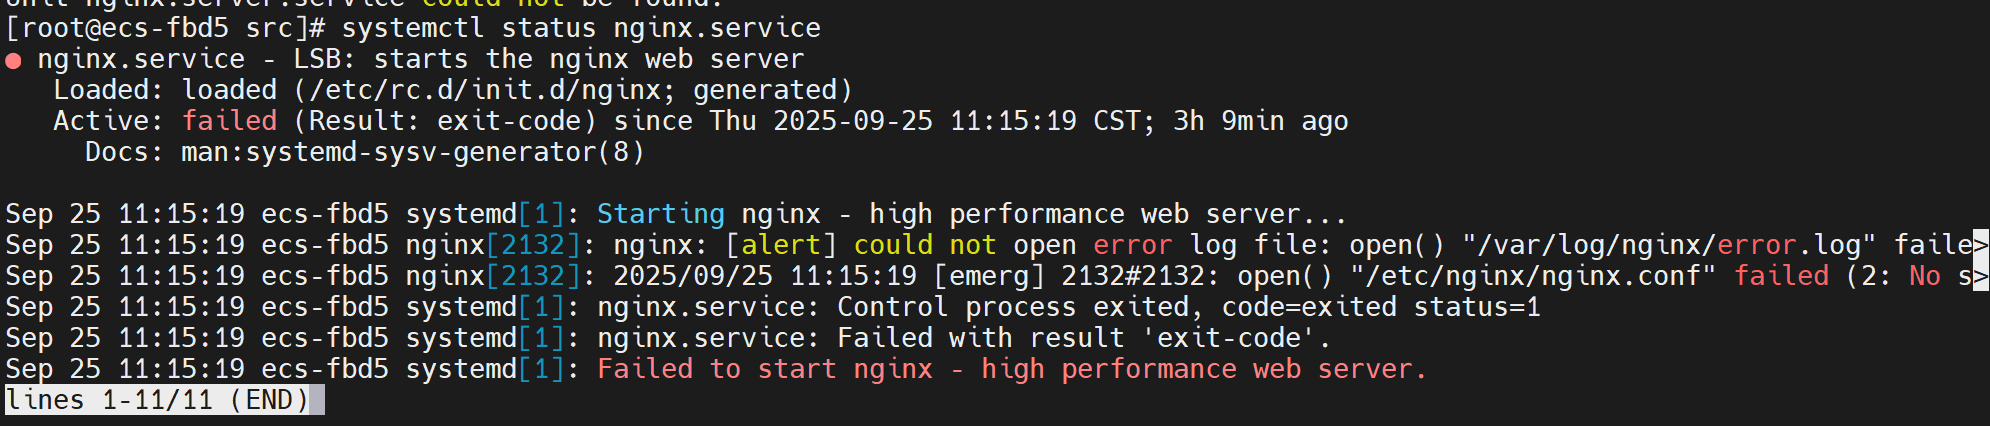Click the "3h 9min ago" elapsed time
The height and width of the screenshot is (426, 1990).
coord(1260,121)
